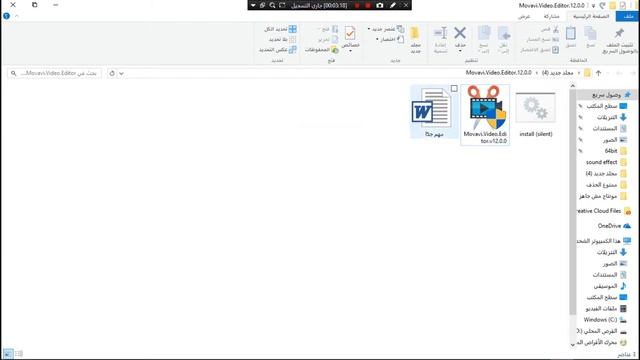The width and height of the screenshot is (640, 360).
Task: Open the Easy access dropdown
Action: 389,39
